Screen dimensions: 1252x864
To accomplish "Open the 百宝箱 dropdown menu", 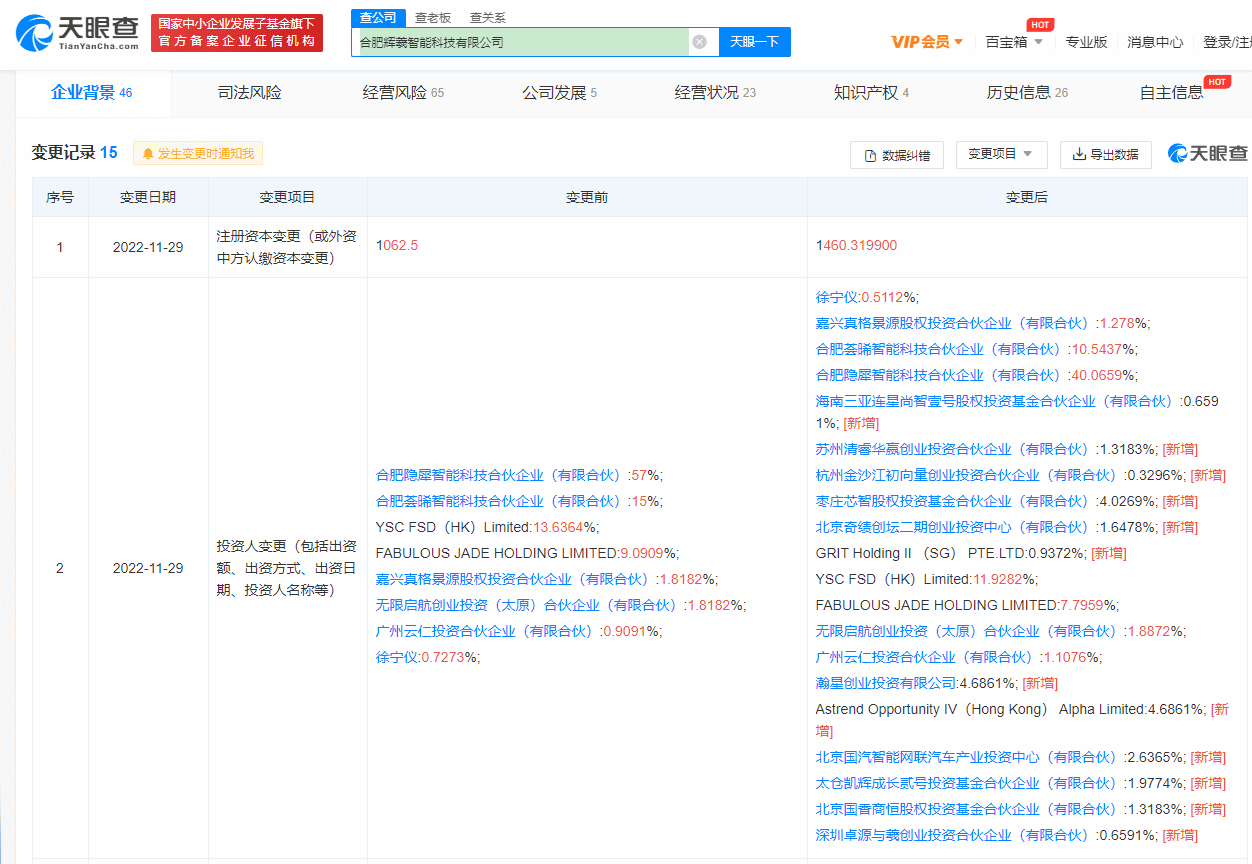I will (1014, 41).
